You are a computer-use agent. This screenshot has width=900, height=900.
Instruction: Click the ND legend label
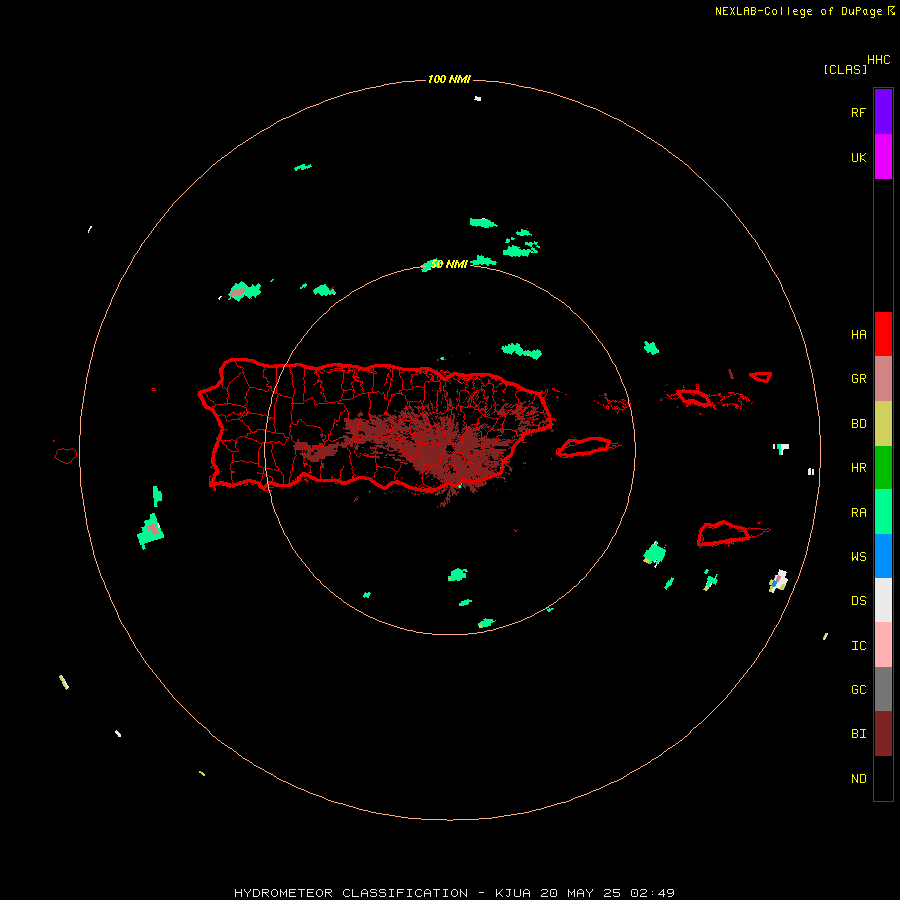[x=858, y=779]
